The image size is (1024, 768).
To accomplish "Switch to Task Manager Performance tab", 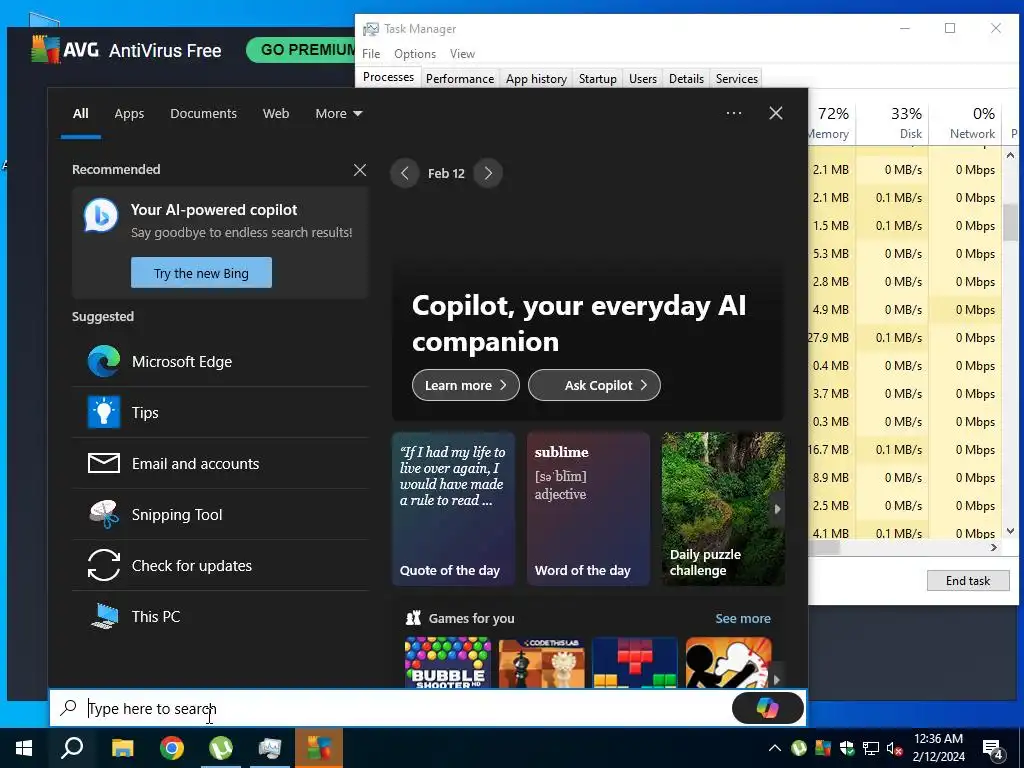I will (460, 78).
